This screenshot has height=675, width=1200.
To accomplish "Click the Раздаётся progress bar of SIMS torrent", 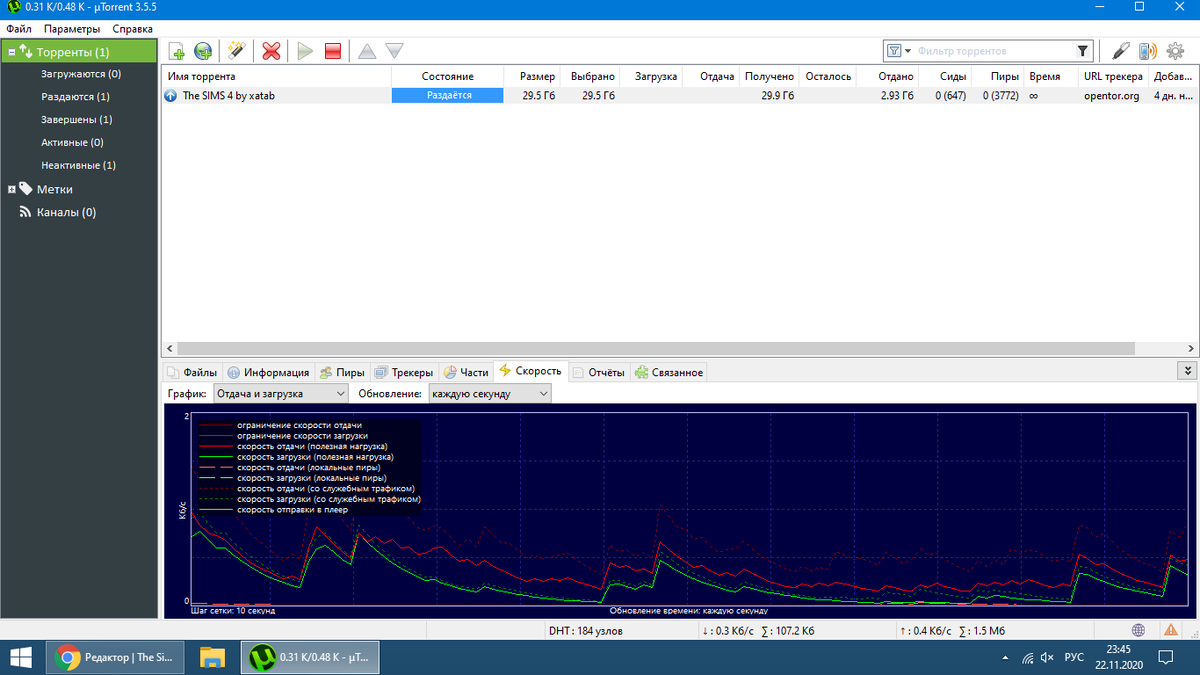I will (447, 96).
